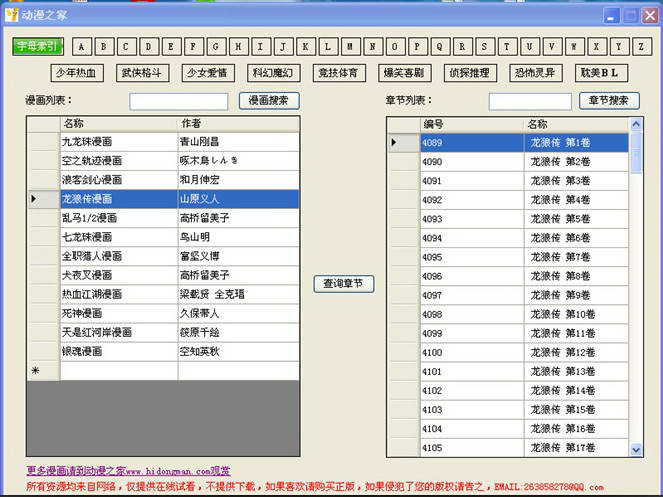Click the chapter list scrollbar thumb
663x497 pixels.
[636, 152]
